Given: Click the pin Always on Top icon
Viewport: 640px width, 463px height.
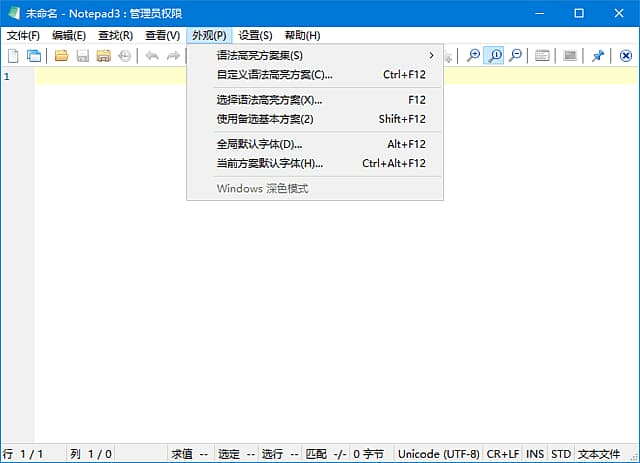Looking at the screenshot, I should [x=598, y=56].
